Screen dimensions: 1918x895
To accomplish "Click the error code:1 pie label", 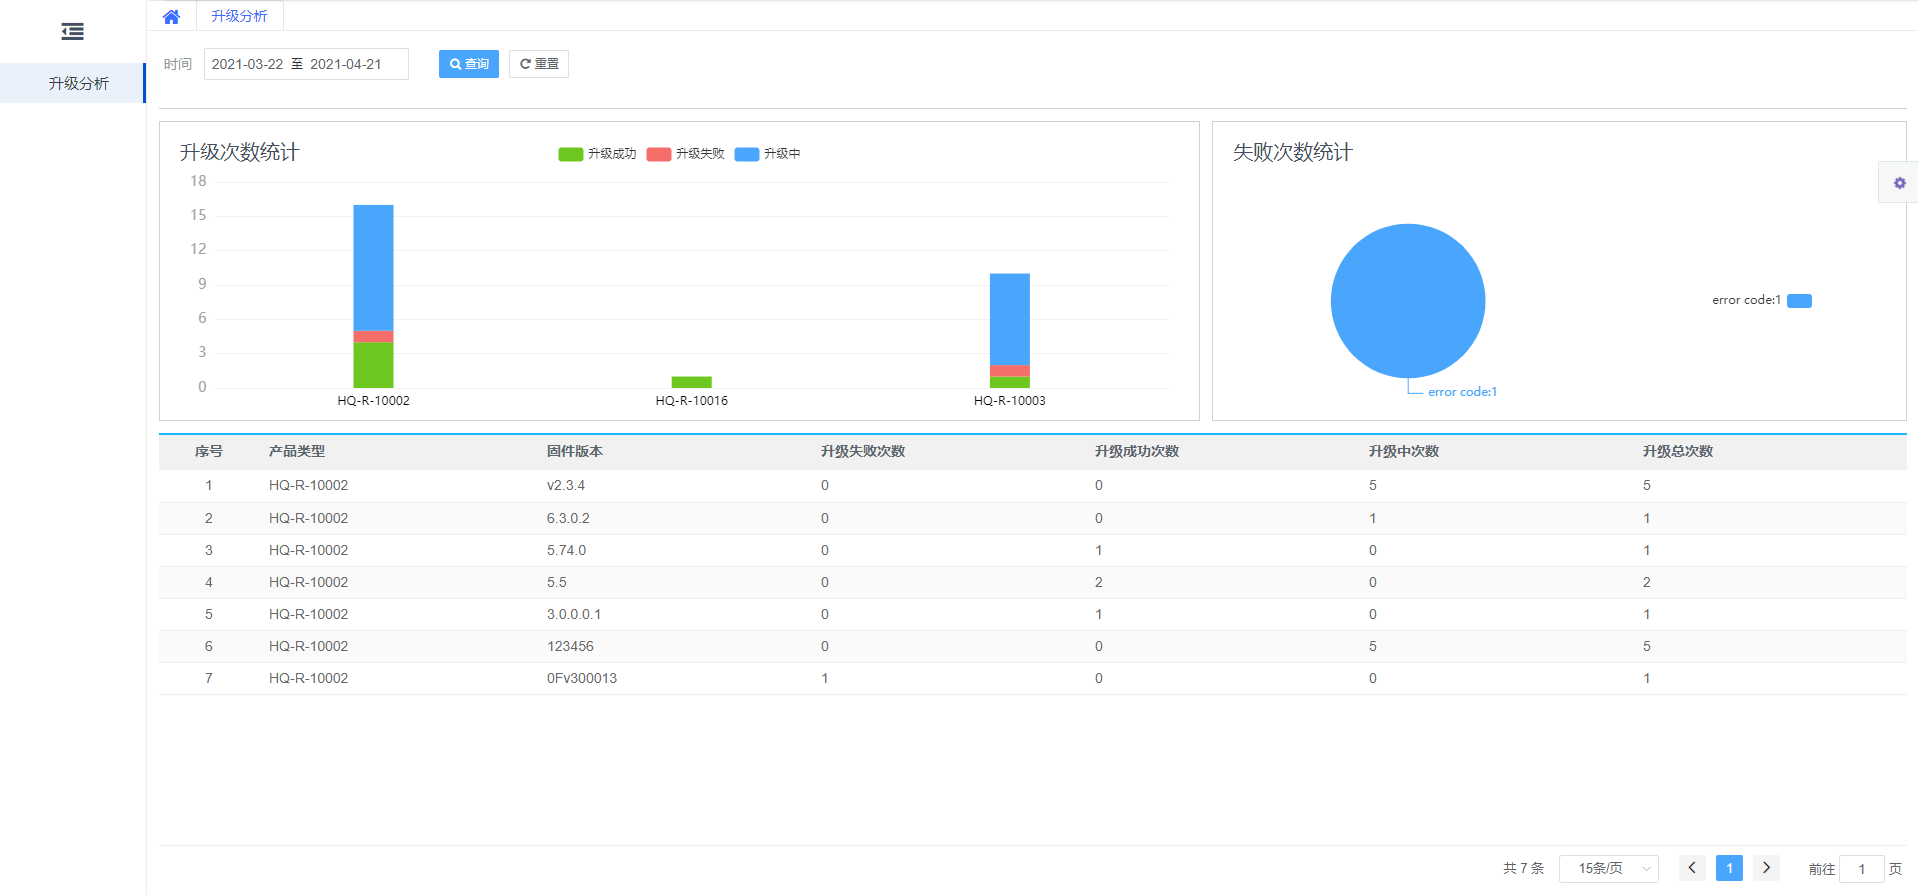I will (1462, 392).
